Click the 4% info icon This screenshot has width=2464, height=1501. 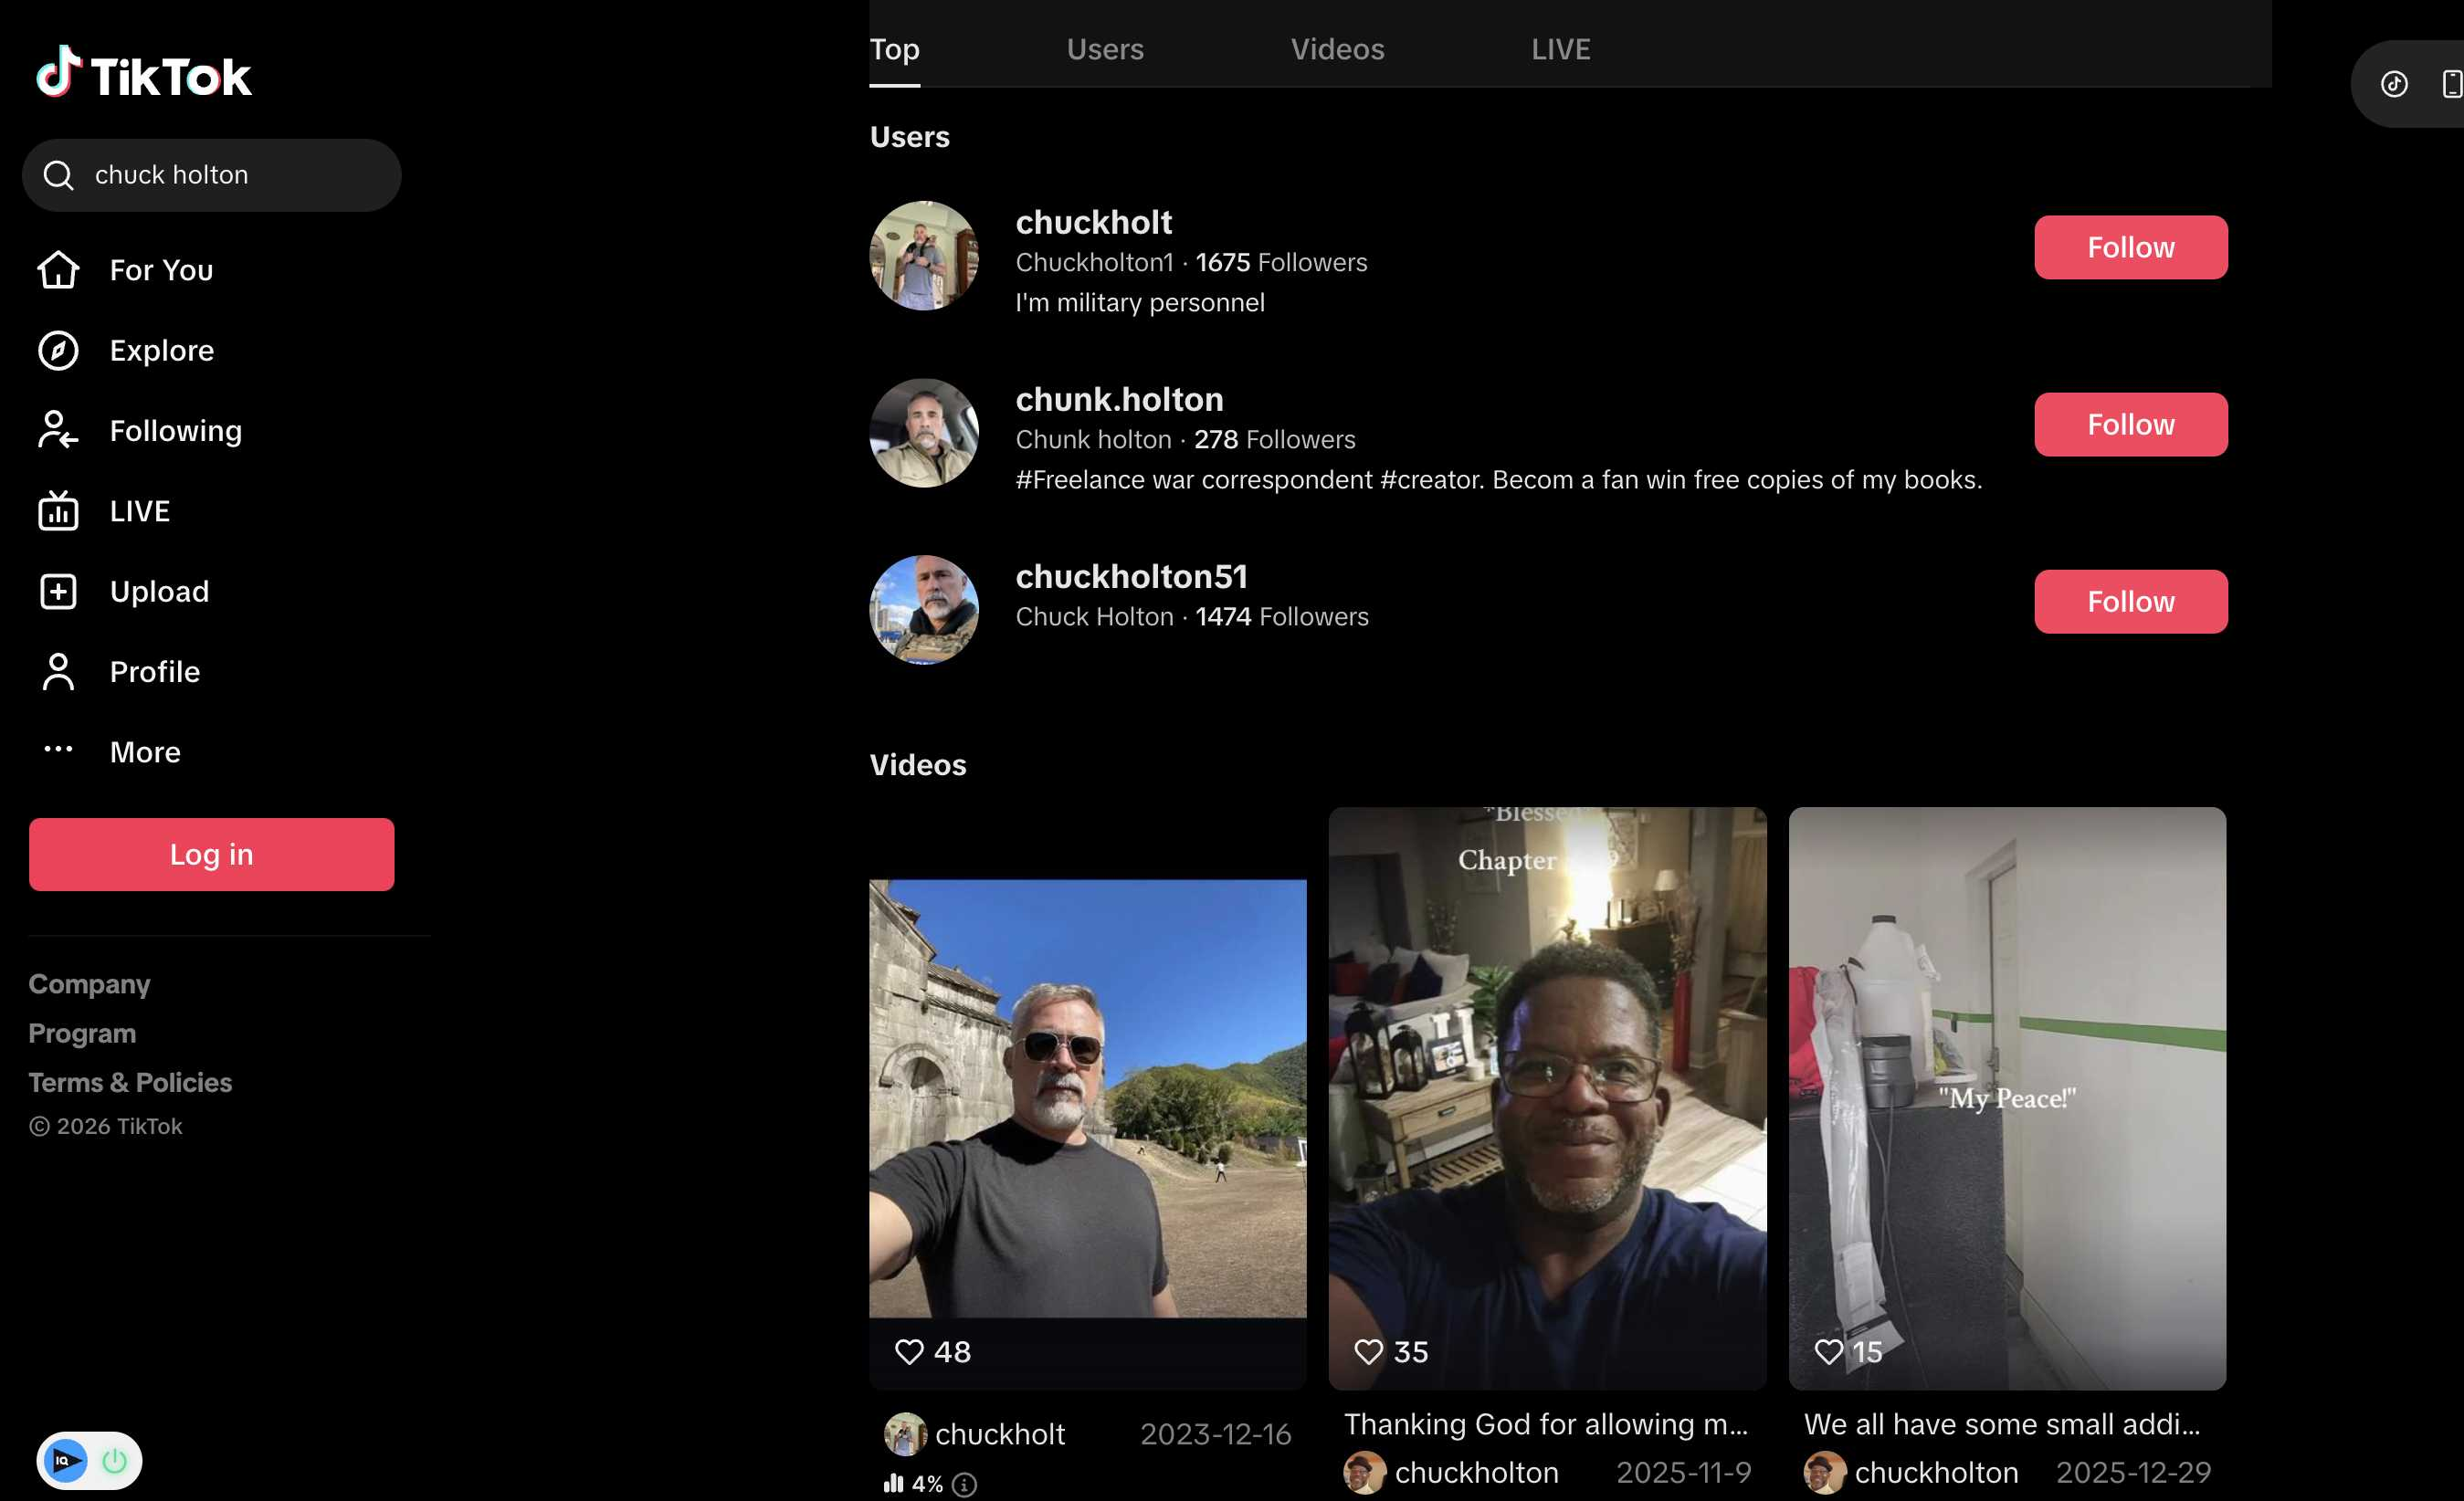pyautogui.click(x=964, y=1484)
